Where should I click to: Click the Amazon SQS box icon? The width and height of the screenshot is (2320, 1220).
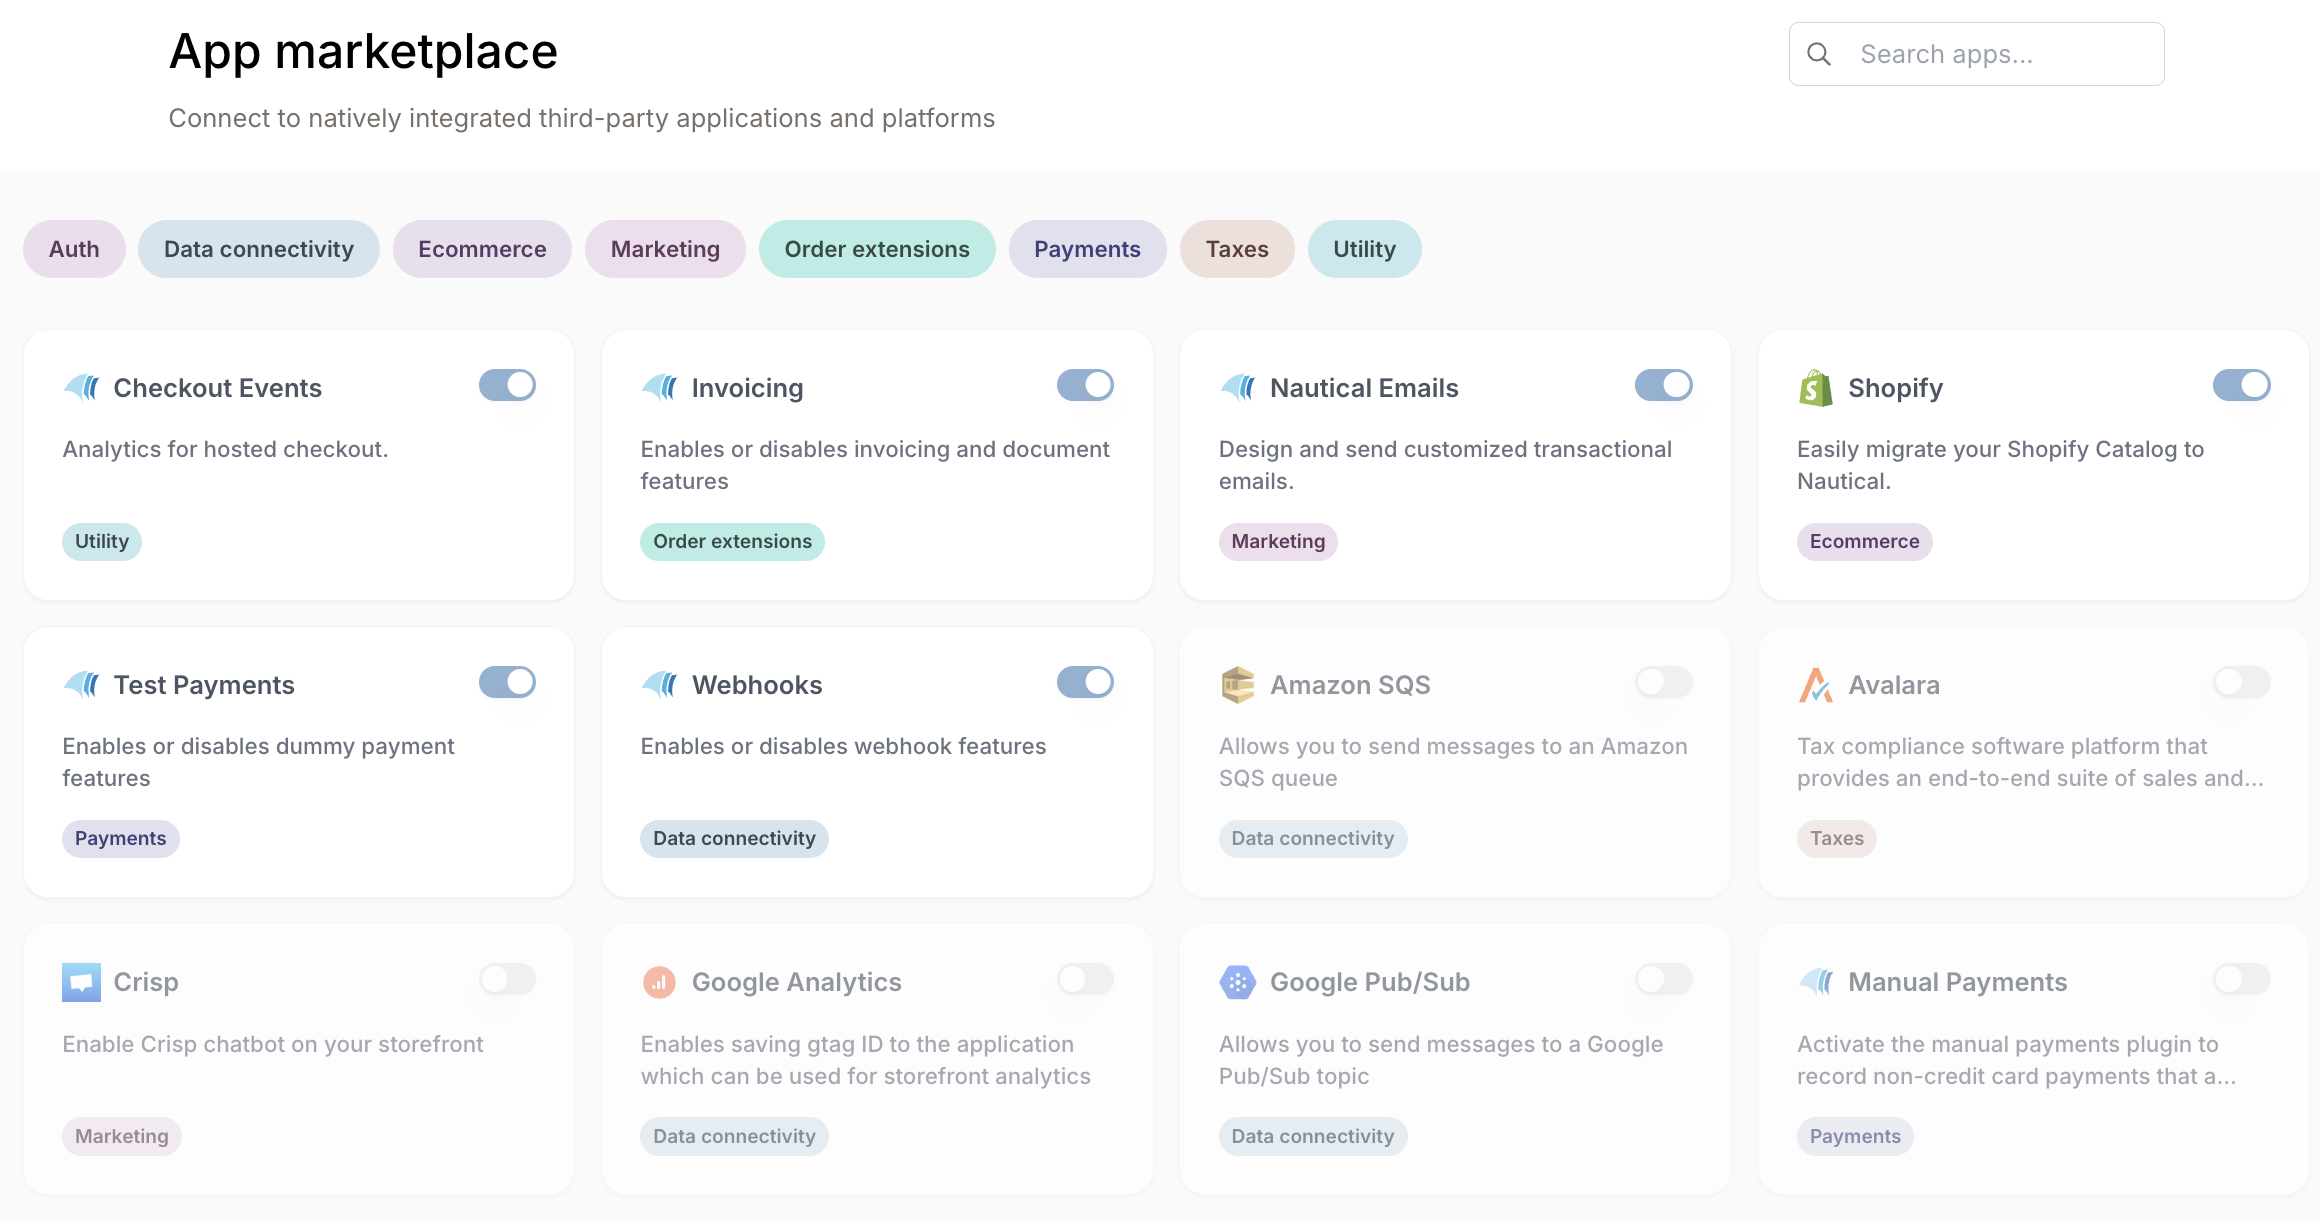point(1237,685)
